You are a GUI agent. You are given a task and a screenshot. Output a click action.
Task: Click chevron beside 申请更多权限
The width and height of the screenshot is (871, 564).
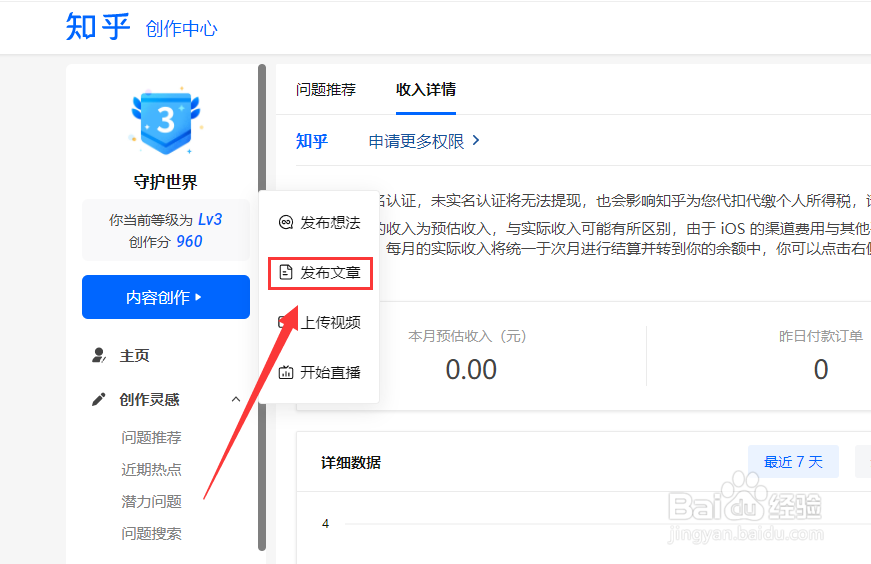click(x=476, y=141)
